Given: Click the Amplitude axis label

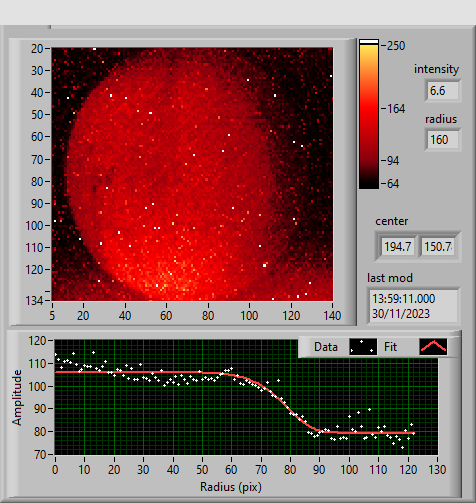Looking at the screenshot, I should (x=17, y=397).
